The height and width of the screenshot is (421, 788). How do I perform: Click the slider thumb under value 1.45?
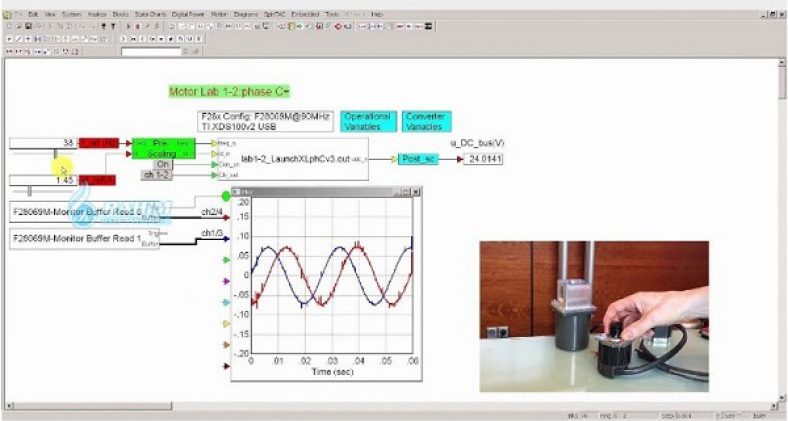(x=29, y=191)
